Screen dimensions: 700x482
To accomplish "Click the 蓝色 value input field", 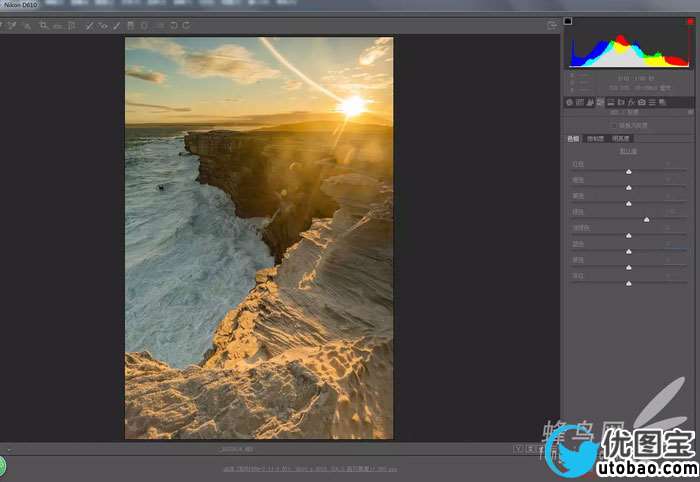I will tap(675, 244).
